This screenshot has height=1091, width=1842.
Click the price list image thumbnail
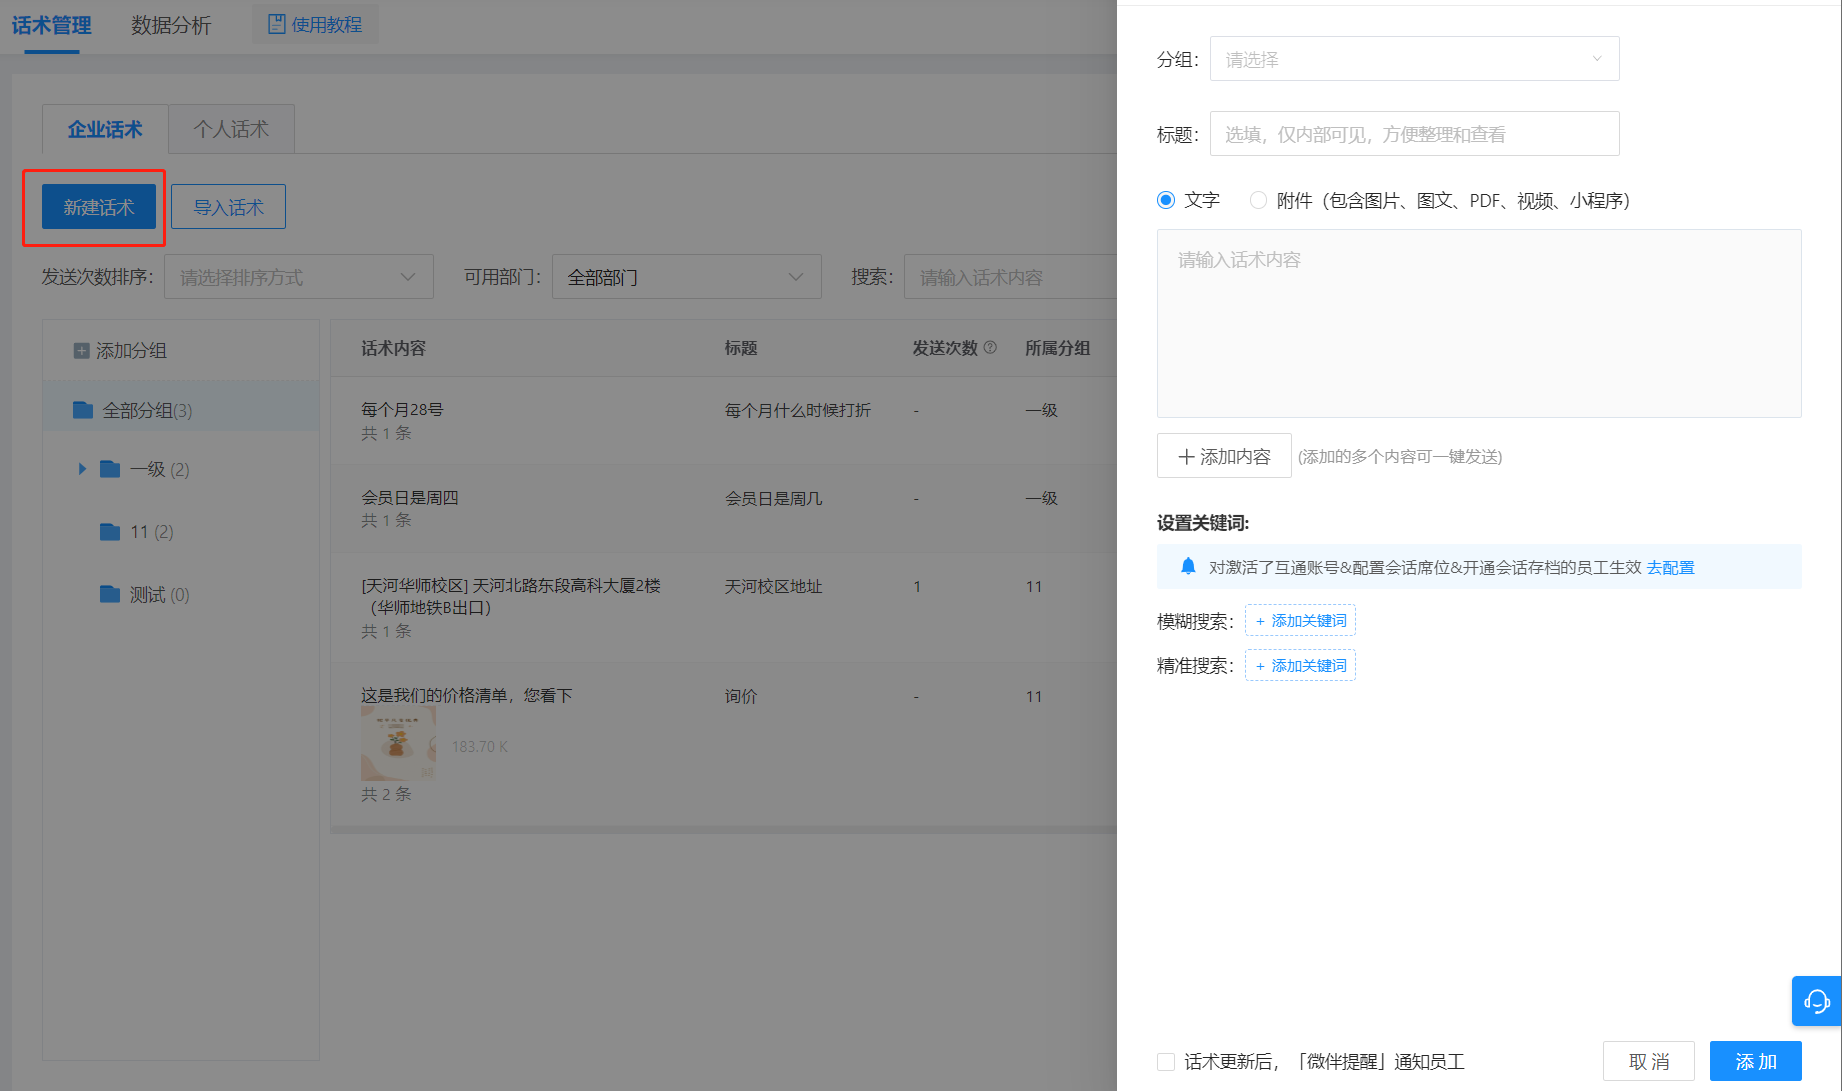[398, 744]
